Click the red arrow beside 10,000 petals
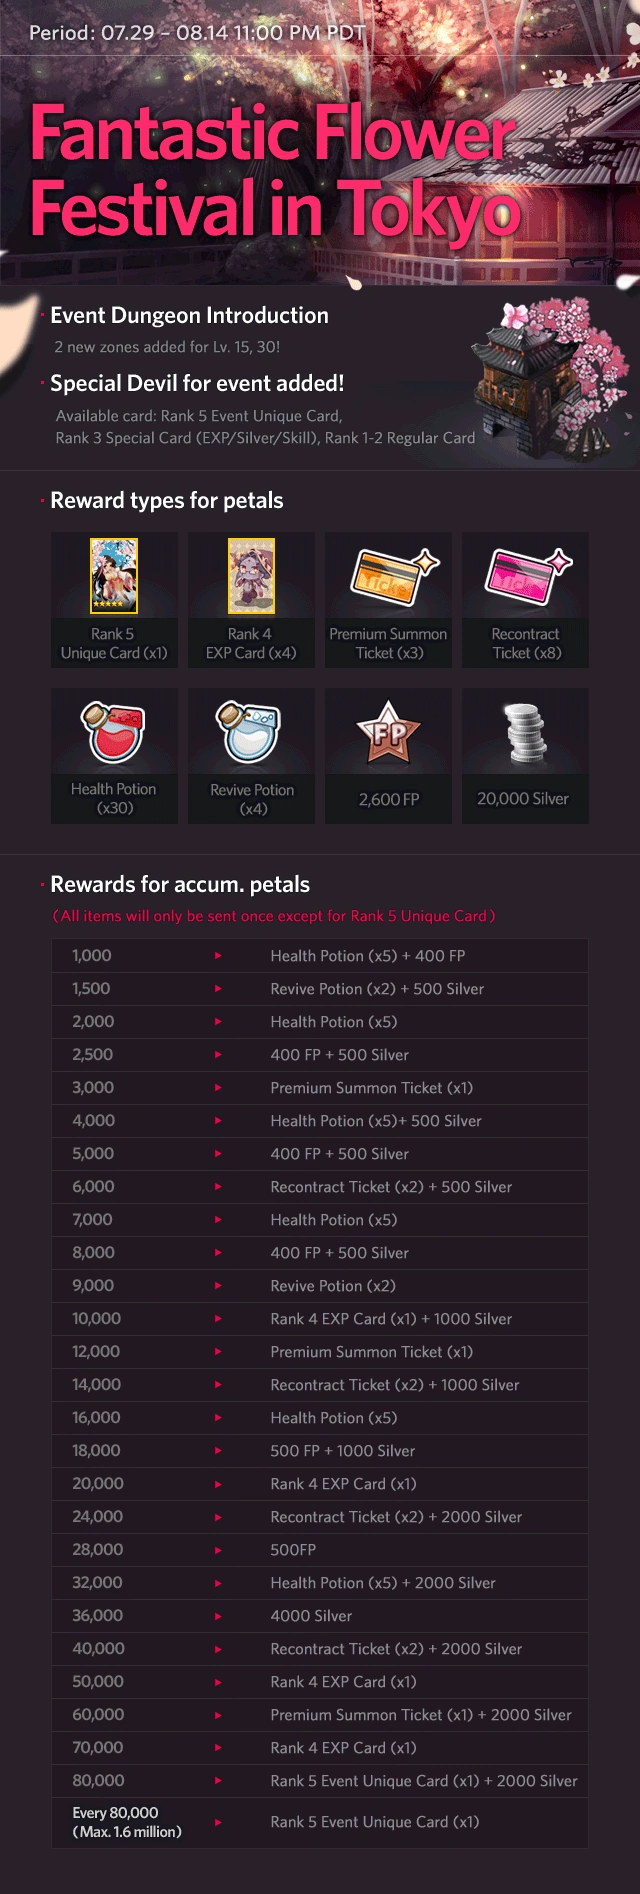Screen dimensions: 640x1894 click(218, 1319)
